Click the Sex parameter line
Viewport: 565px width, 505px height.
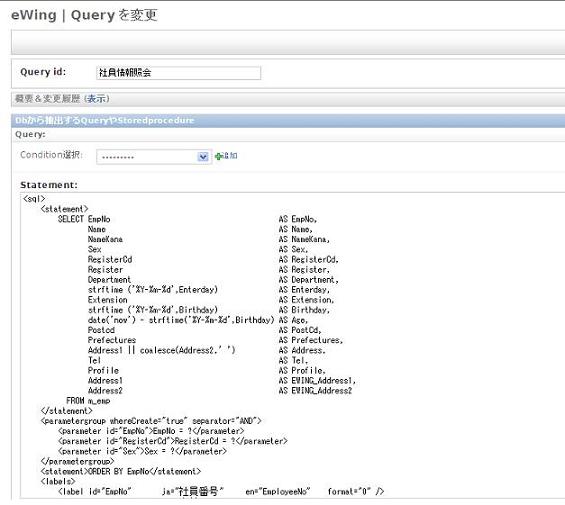click(x=142, y=451)
